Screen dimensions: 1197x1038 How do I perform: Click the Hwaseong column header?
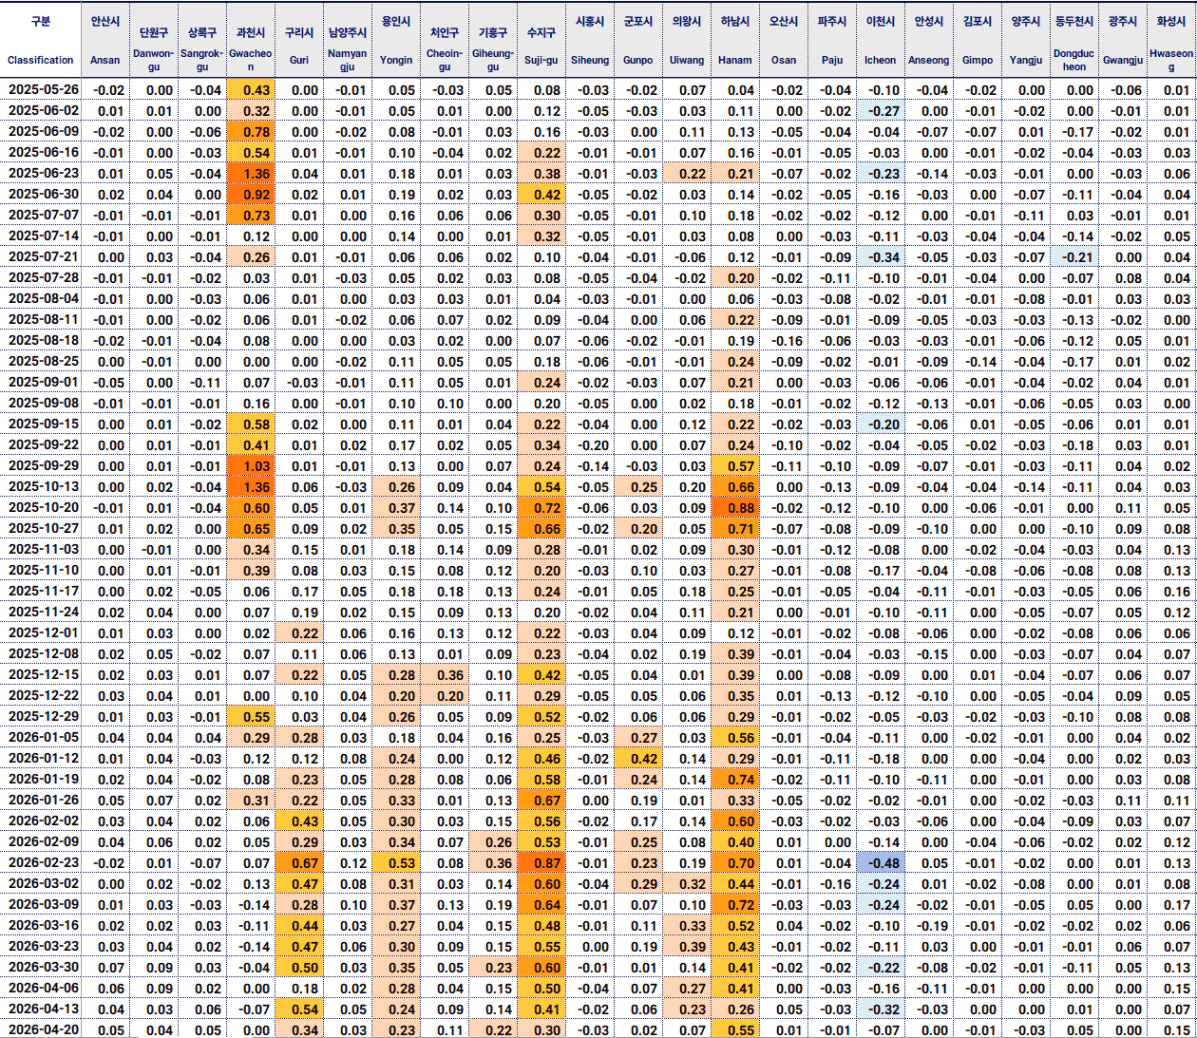coord(1172,40)
